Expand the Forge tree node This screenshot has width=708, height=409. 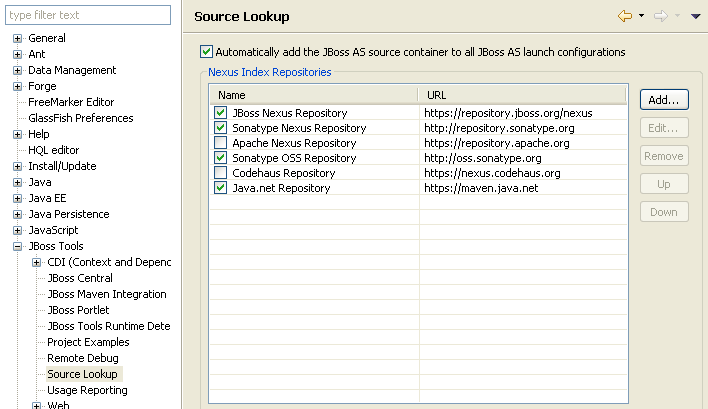click(17, 86)
